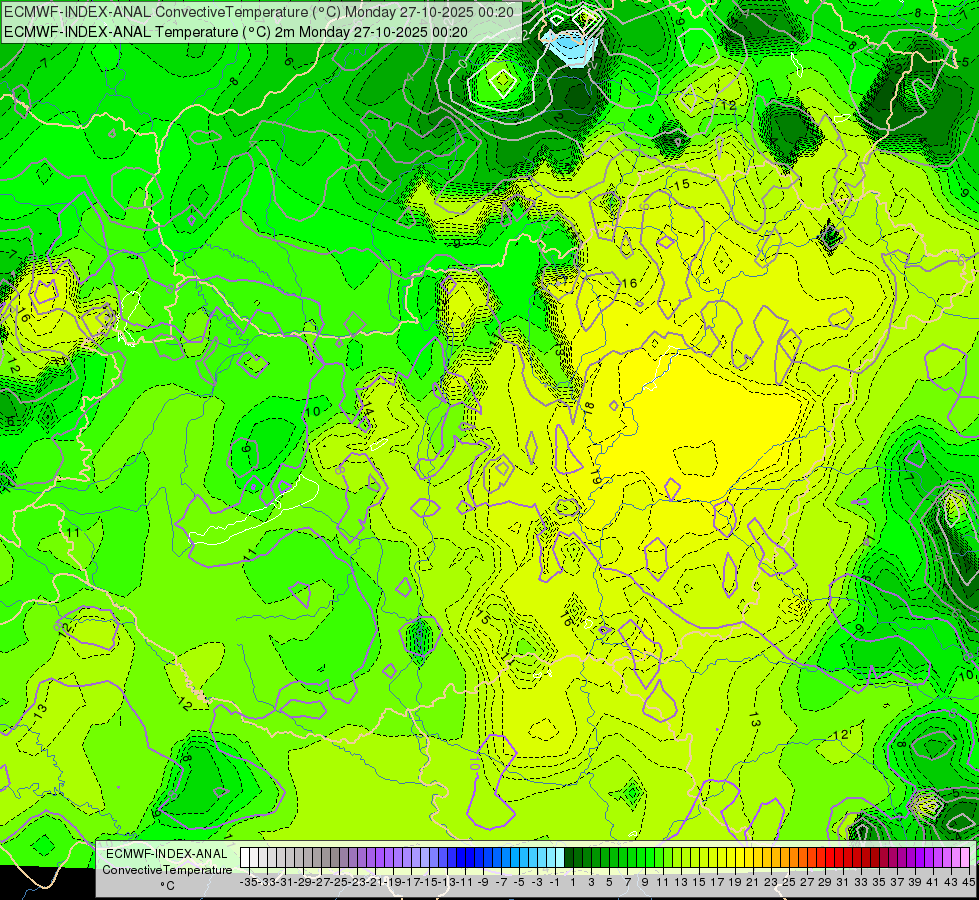Screen dimensions: 979x900
Task: Click the legend scale value 23
Action: coord(771,882)
